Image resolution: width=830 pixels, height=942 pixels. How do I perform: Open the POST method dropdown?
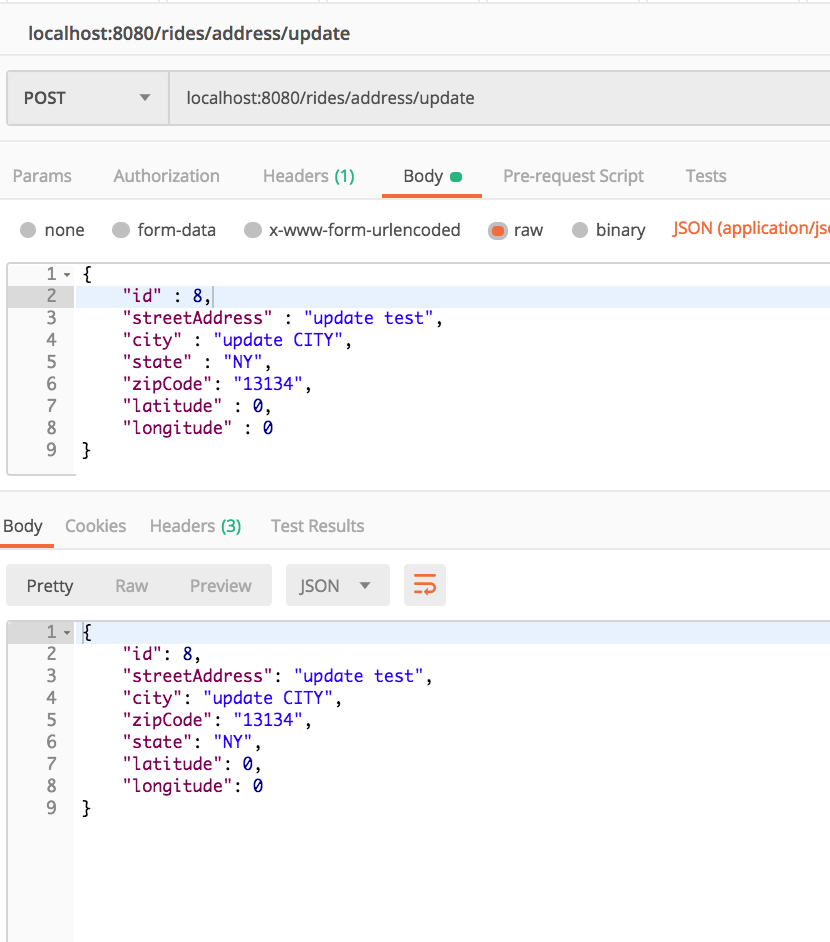tap(88, 98)
